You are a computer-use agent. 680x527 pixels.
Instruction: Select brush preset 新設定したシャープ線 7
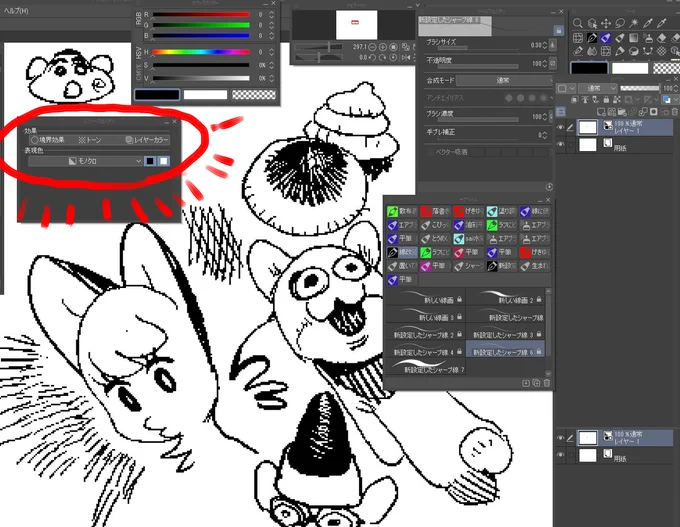click(425, 367)
